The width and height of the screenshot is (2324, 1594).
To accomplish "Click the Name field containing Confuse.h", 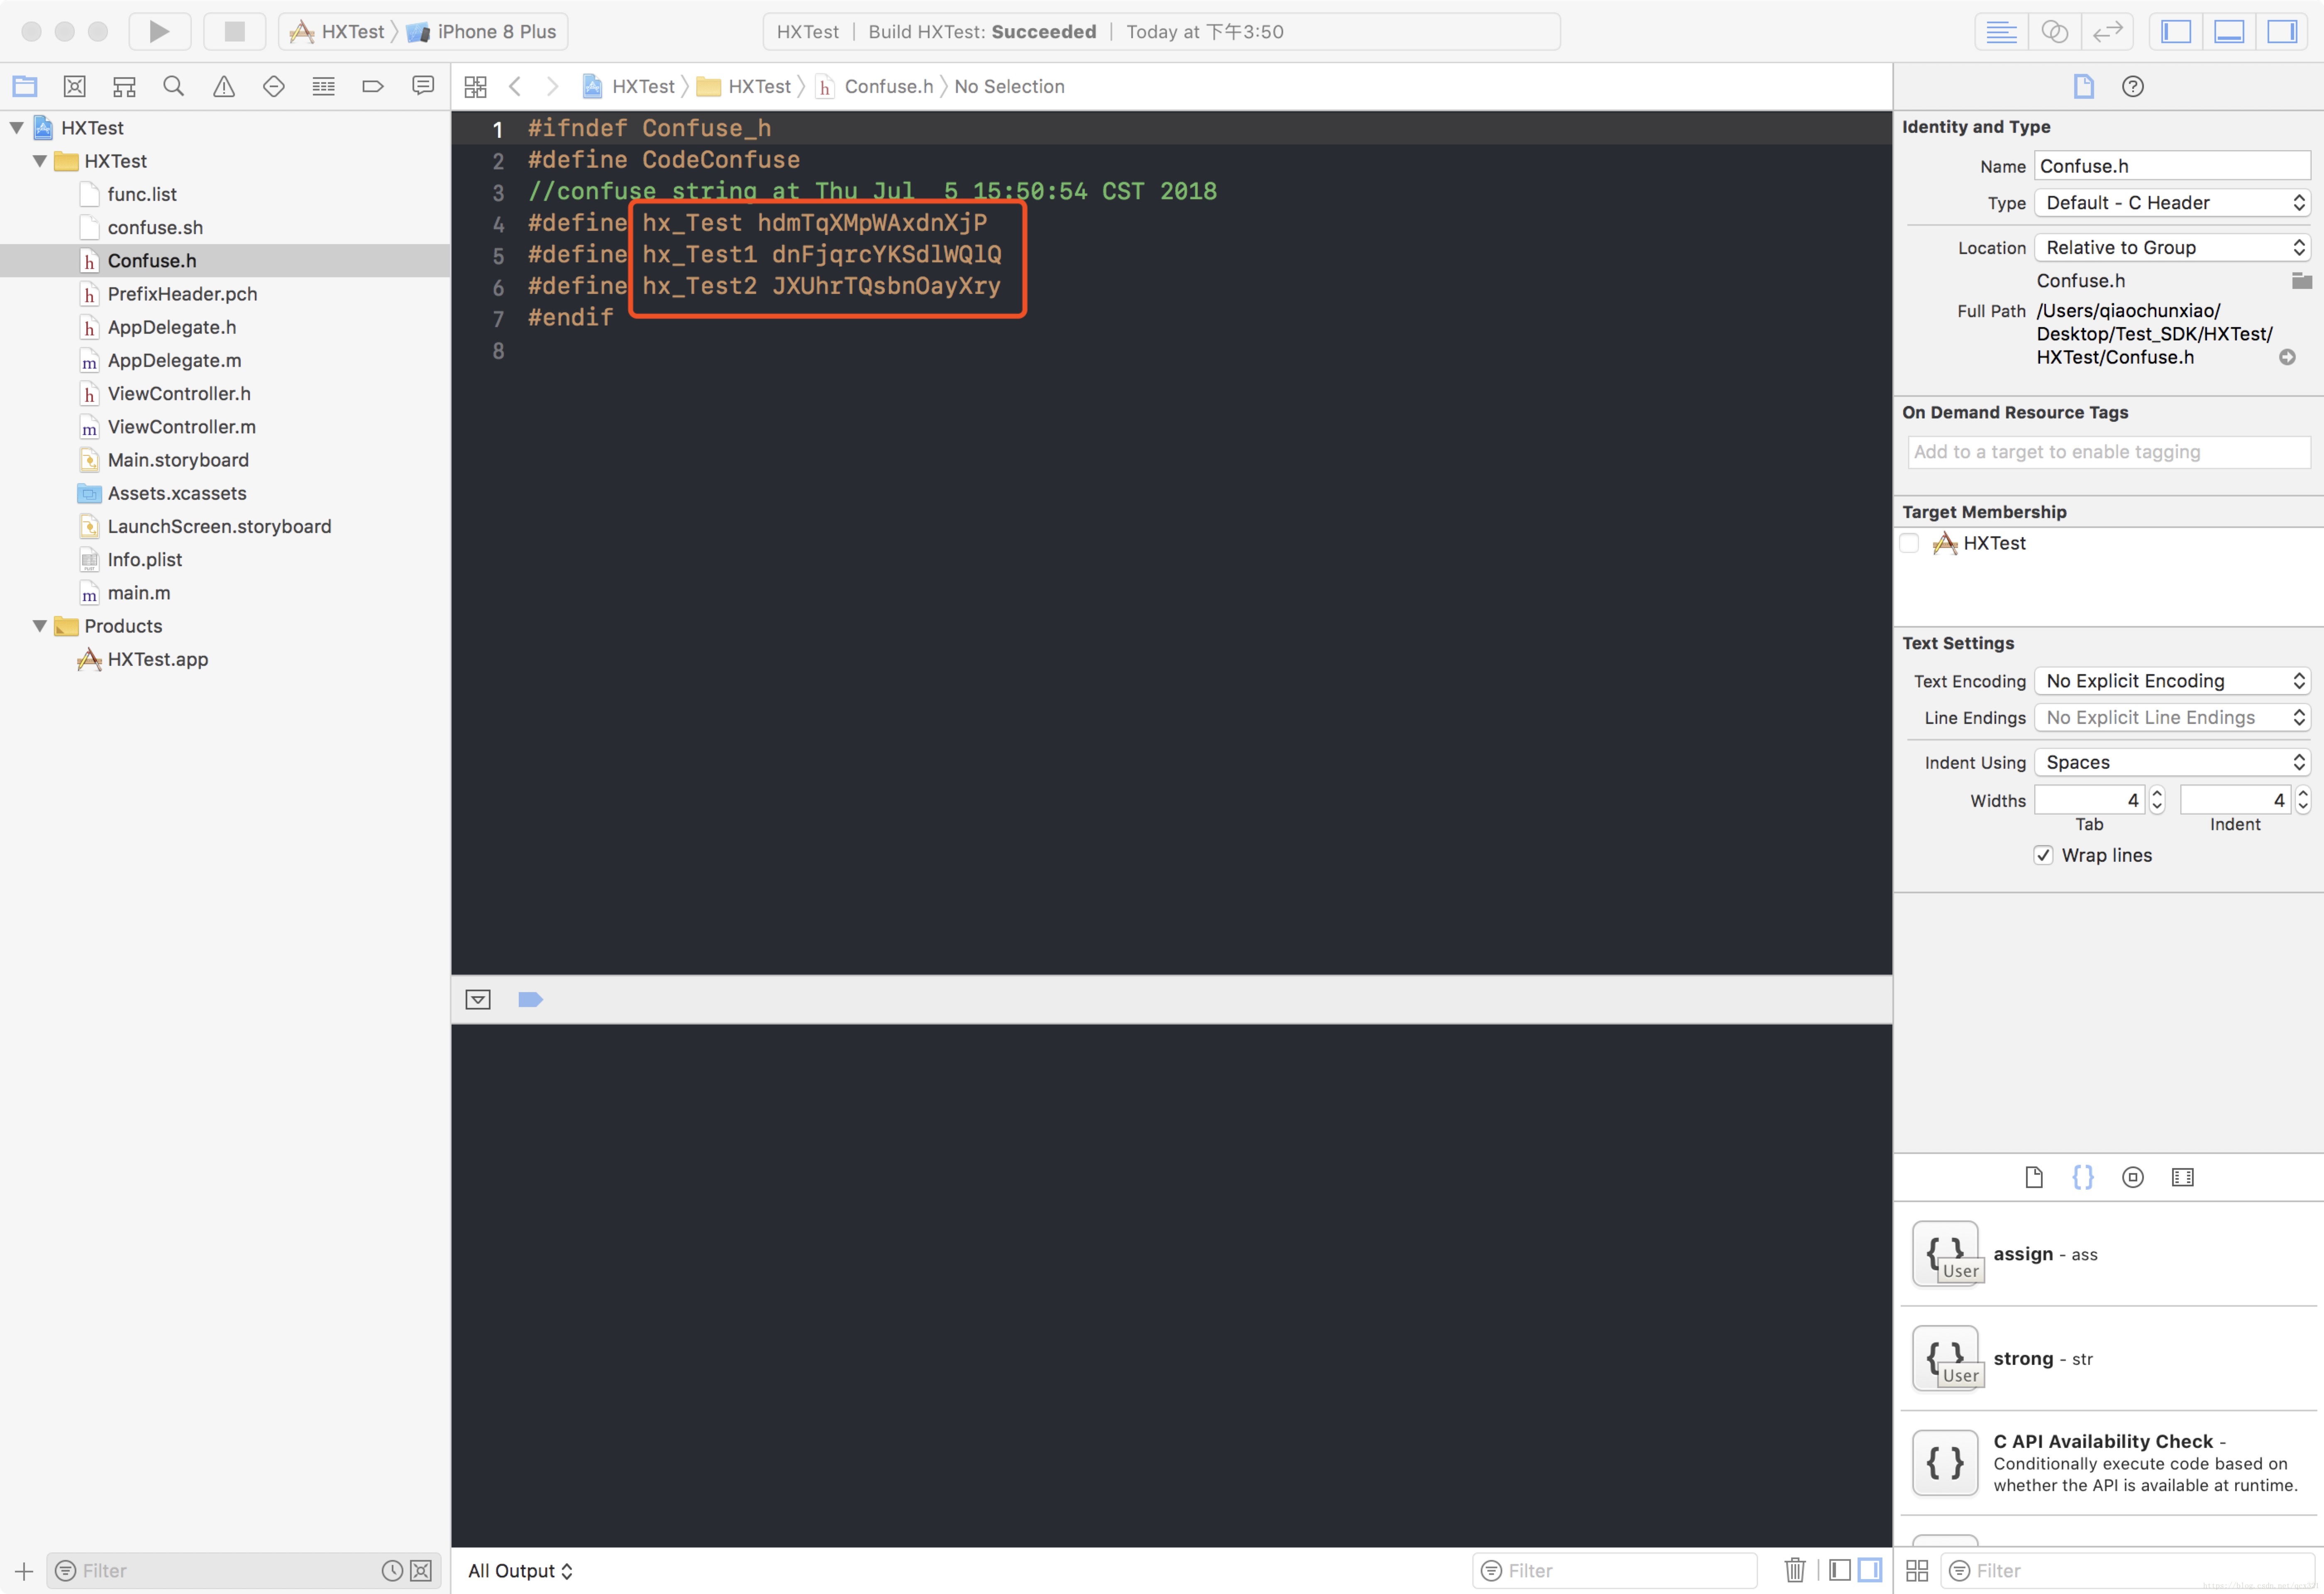I will (2172, 166).
